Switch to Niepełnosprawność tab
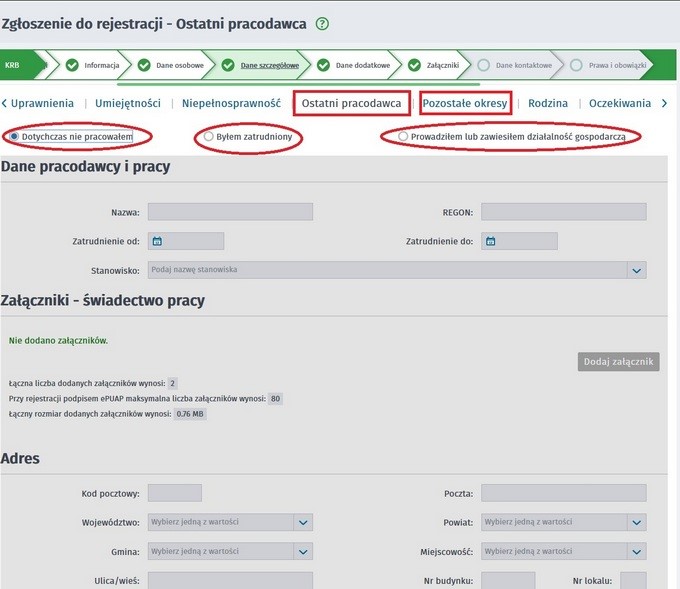The height and width of the screenshot is (589, 680). point(231,103)
